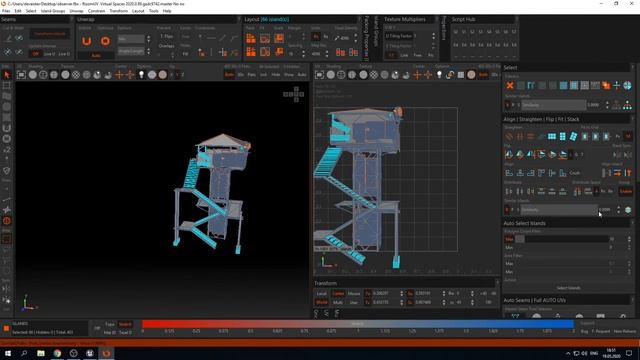This screenshot has height=360, width=640.
Task: Click the navigation cross icon in the 3D viewport
Action: point(294,94)
